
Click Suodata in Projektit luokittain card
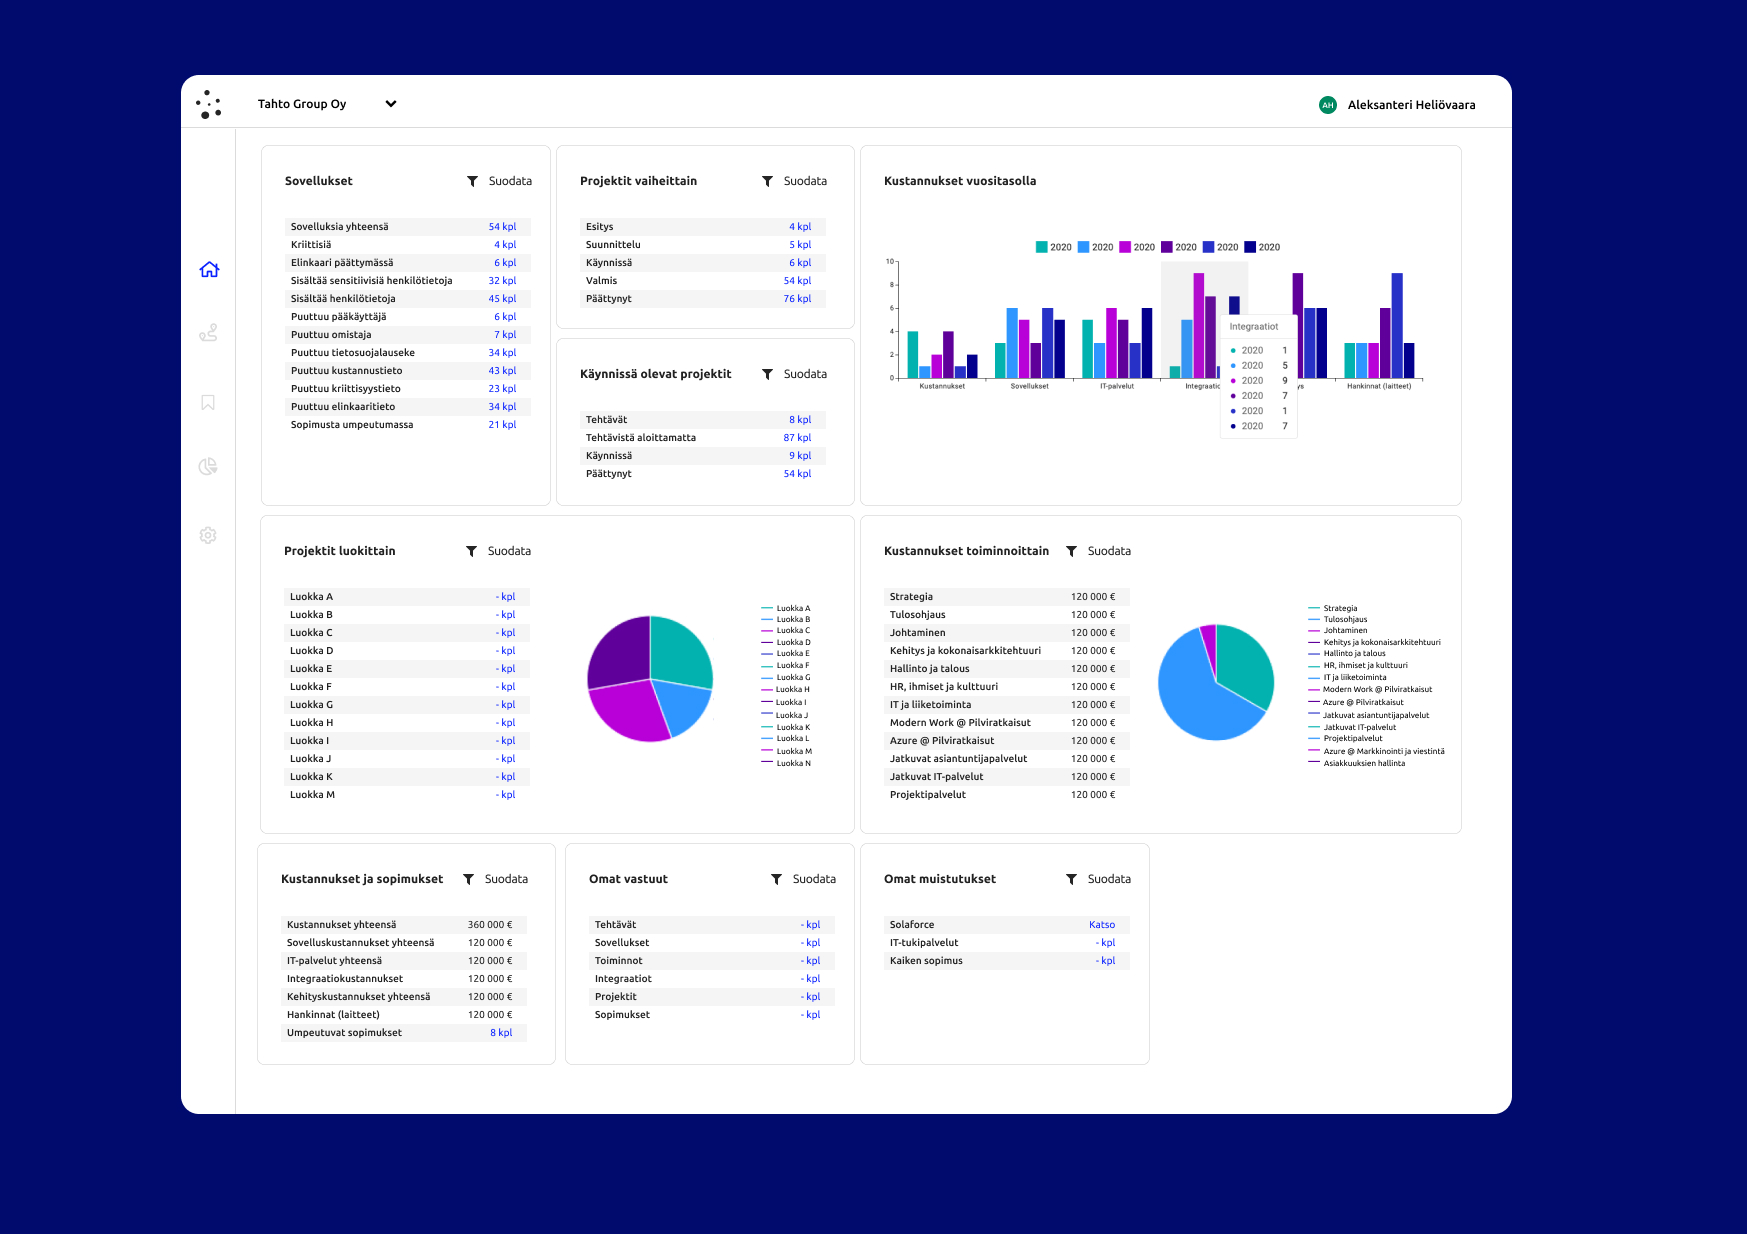pyautogui.click(x=509, y=551)
